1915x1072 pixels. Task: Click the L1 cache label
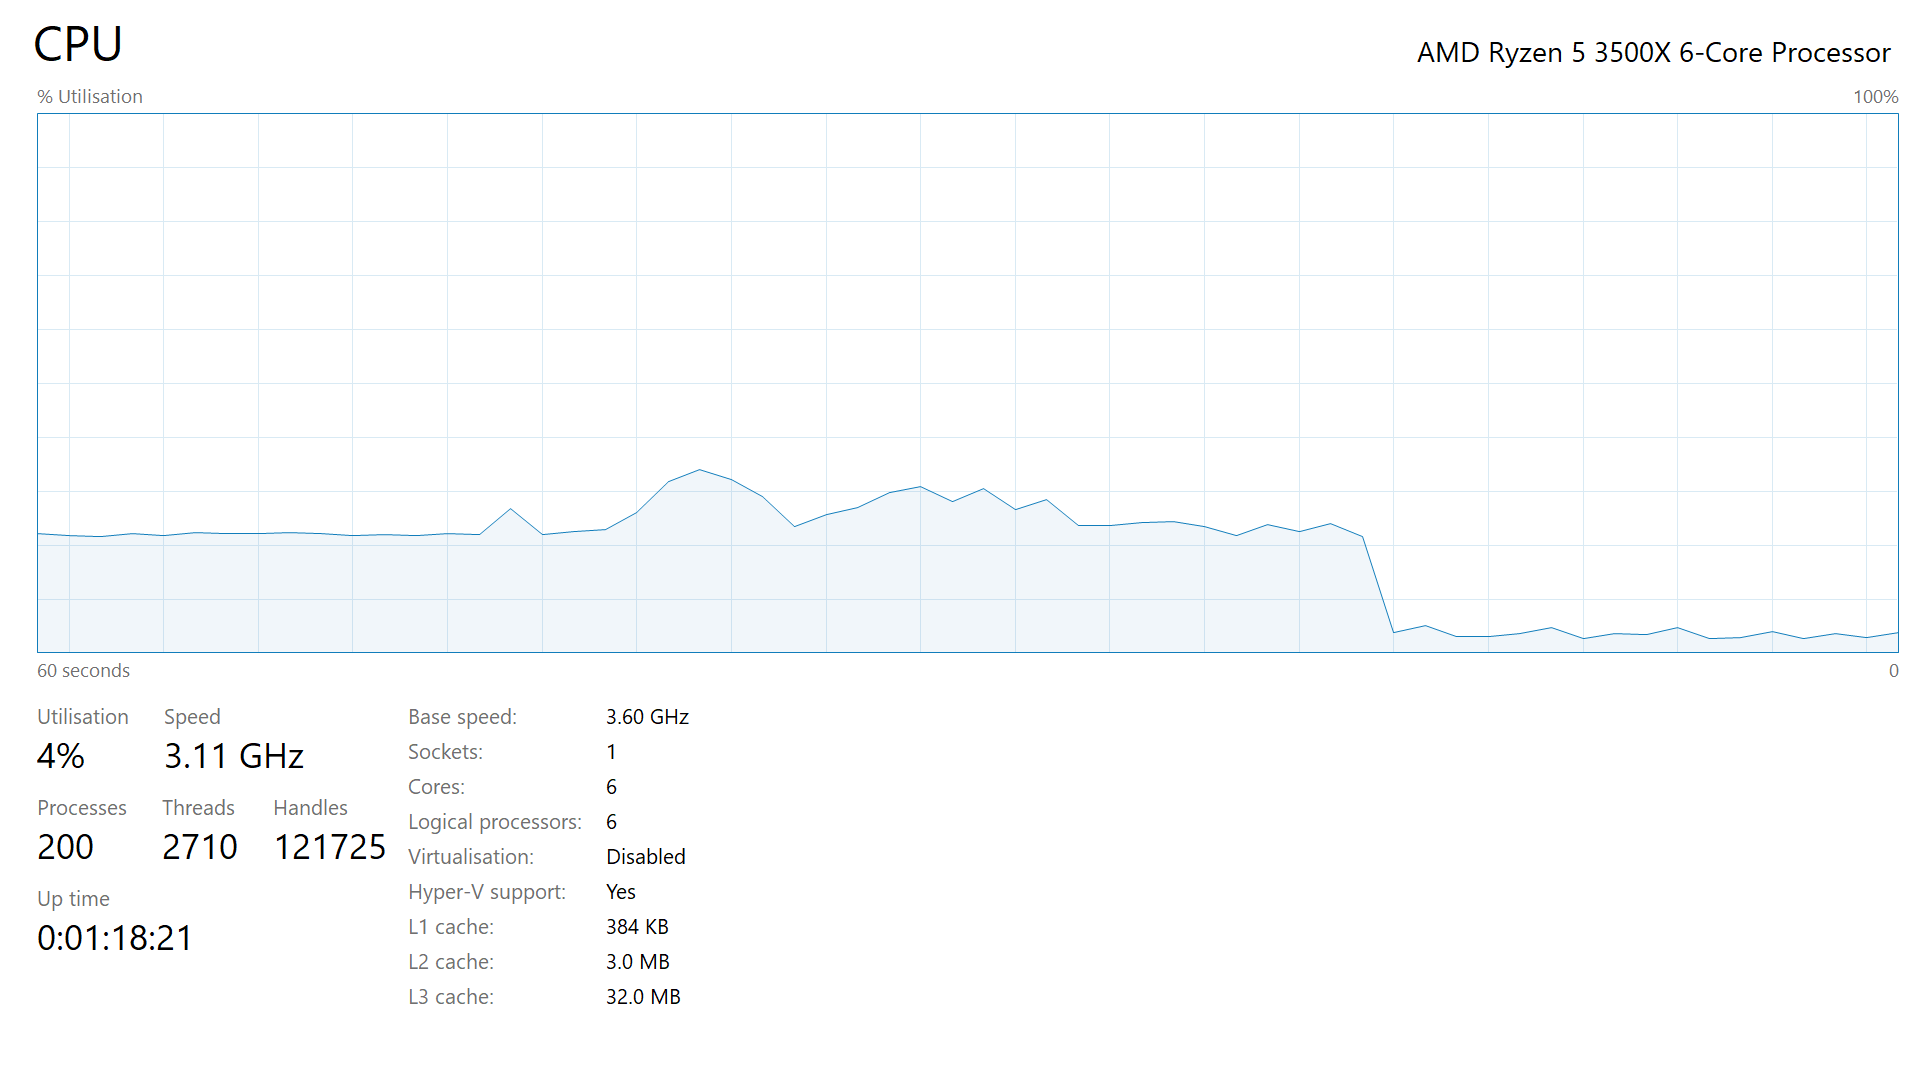pyautogui.click(x=451, y=926)
